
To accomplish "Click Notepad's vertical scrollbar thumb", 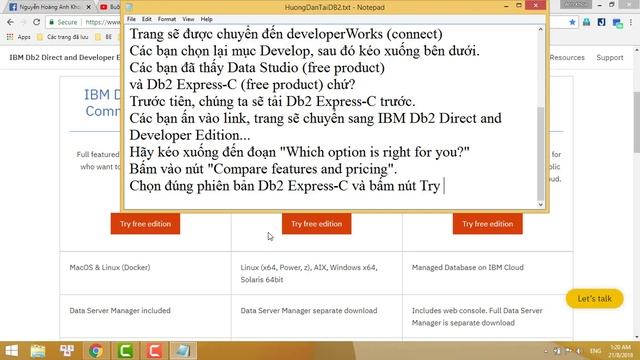I will [540, 154].
